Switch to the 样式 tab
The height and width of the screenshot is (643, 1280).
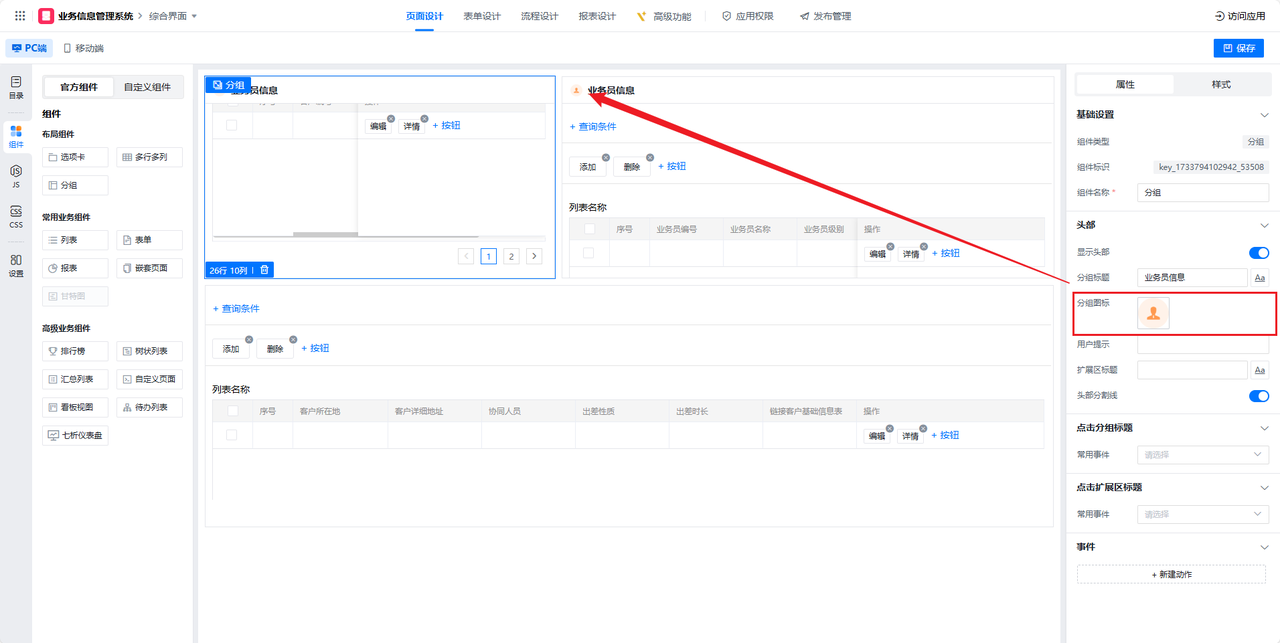point(1221,84)
